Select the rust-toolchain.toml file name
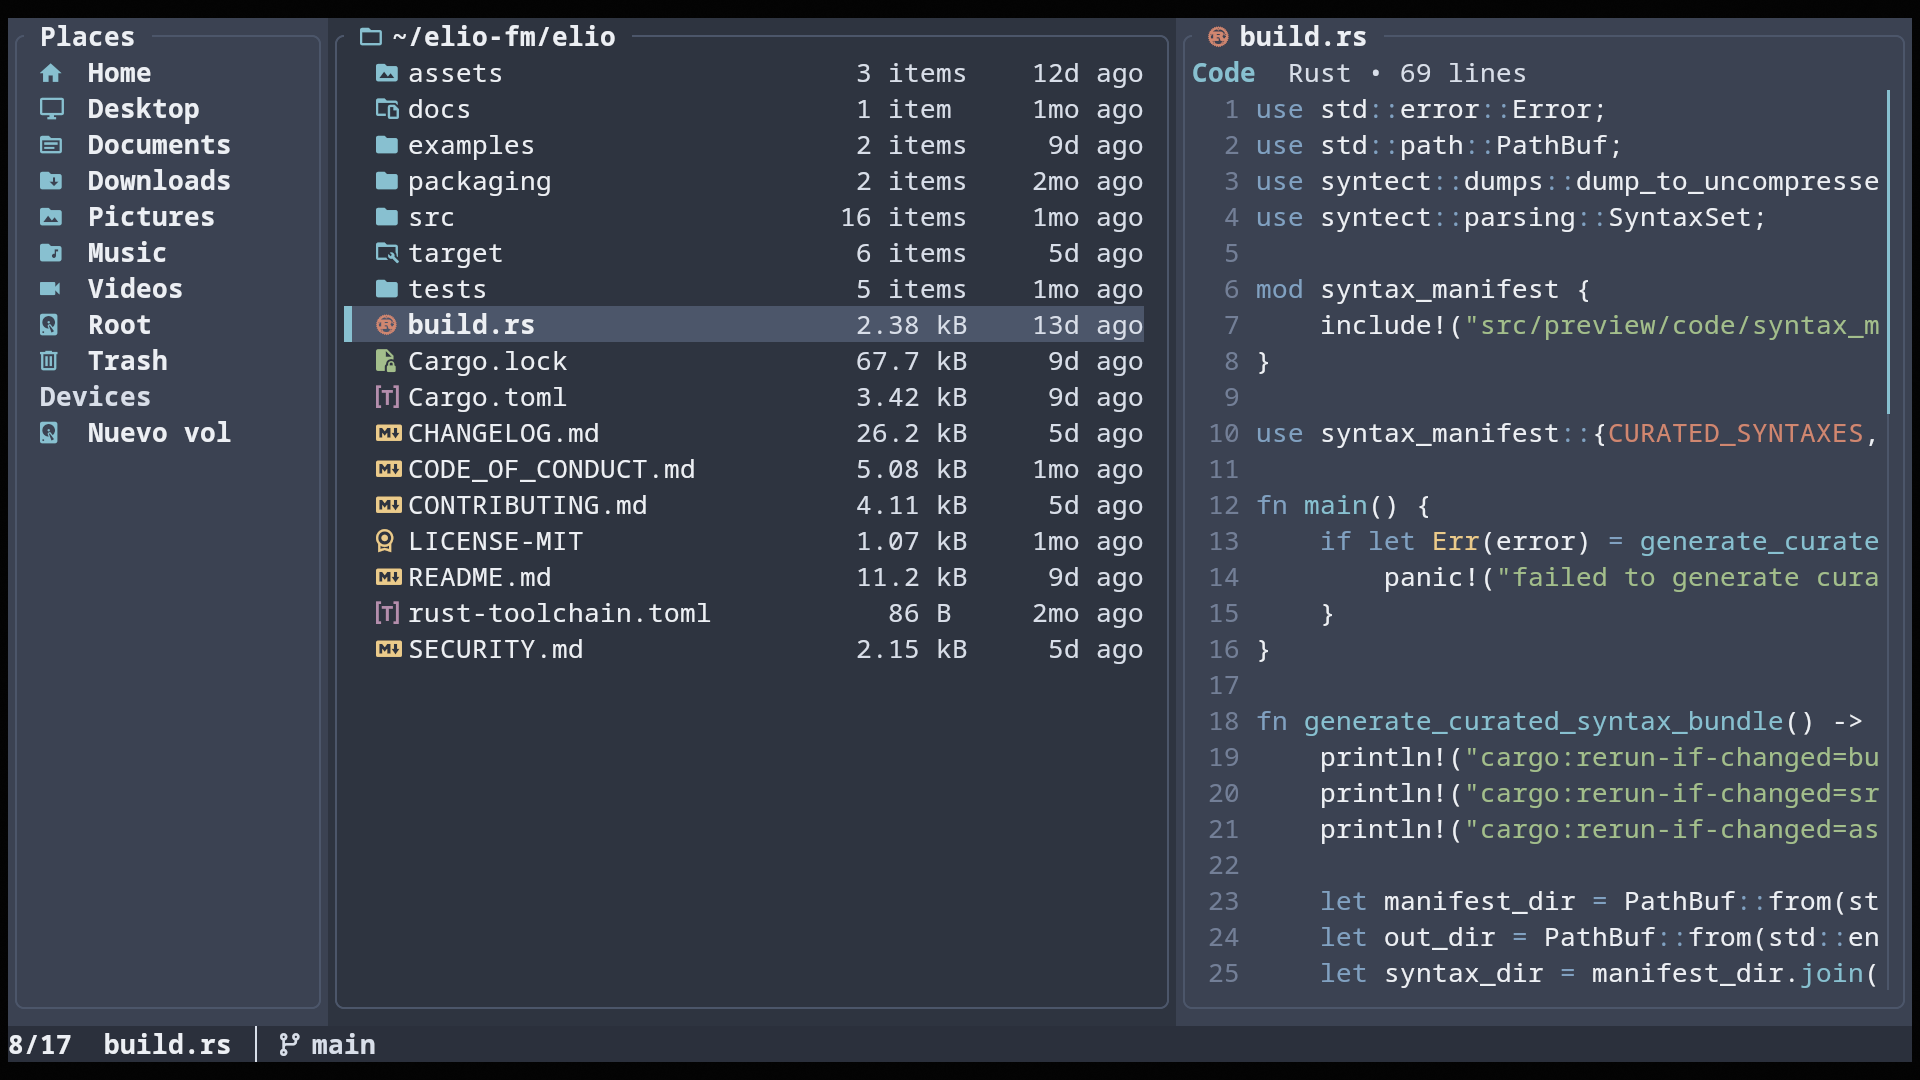 coord(559,613)
